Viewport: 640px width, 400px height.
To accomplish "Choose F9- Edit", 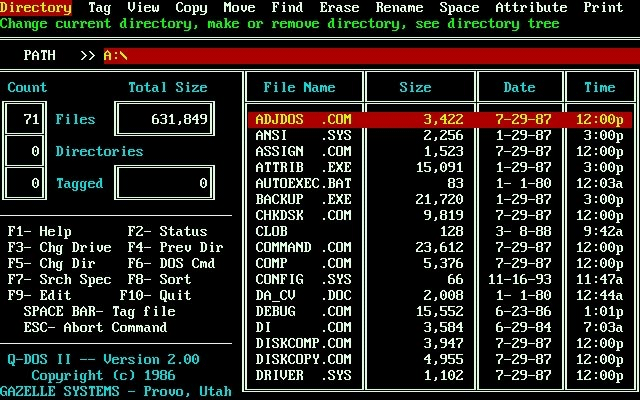I will tap(40, 295).
